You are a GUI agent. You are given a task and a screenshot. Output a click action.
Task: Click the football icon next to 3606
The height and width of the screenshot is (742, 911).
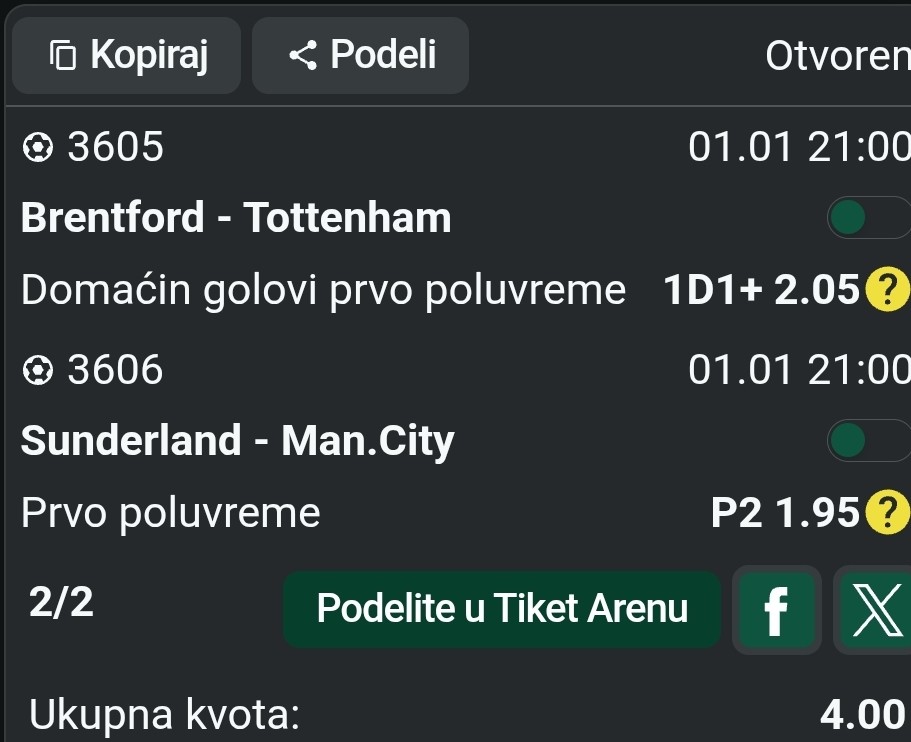(x=38, y=371)
